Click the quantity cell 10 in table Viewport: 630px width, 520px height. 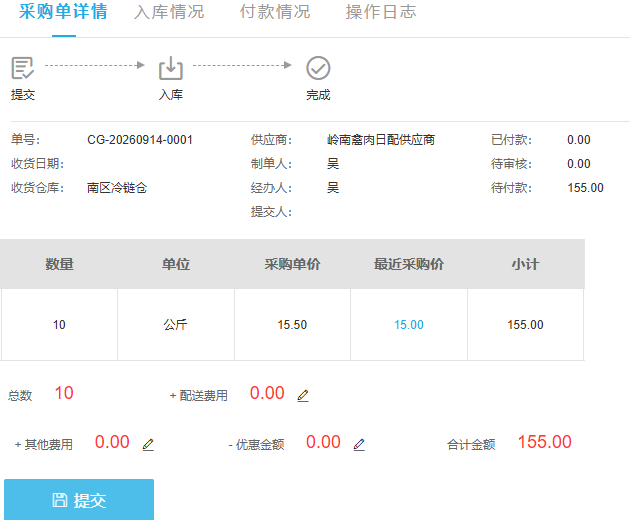pyautogui.click(x=59, y=325)
